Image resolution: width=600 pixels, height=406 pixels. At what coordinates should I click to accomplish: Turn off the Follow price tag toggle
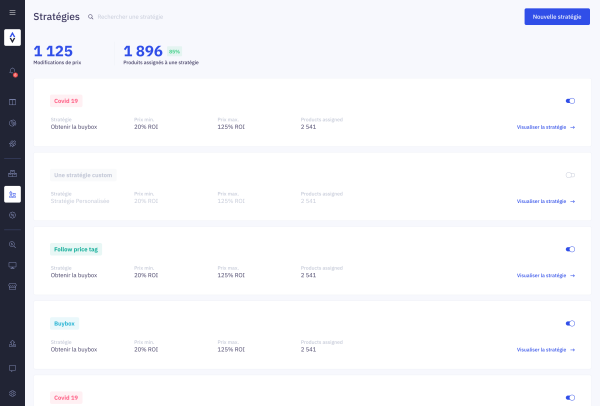point(570,249)
